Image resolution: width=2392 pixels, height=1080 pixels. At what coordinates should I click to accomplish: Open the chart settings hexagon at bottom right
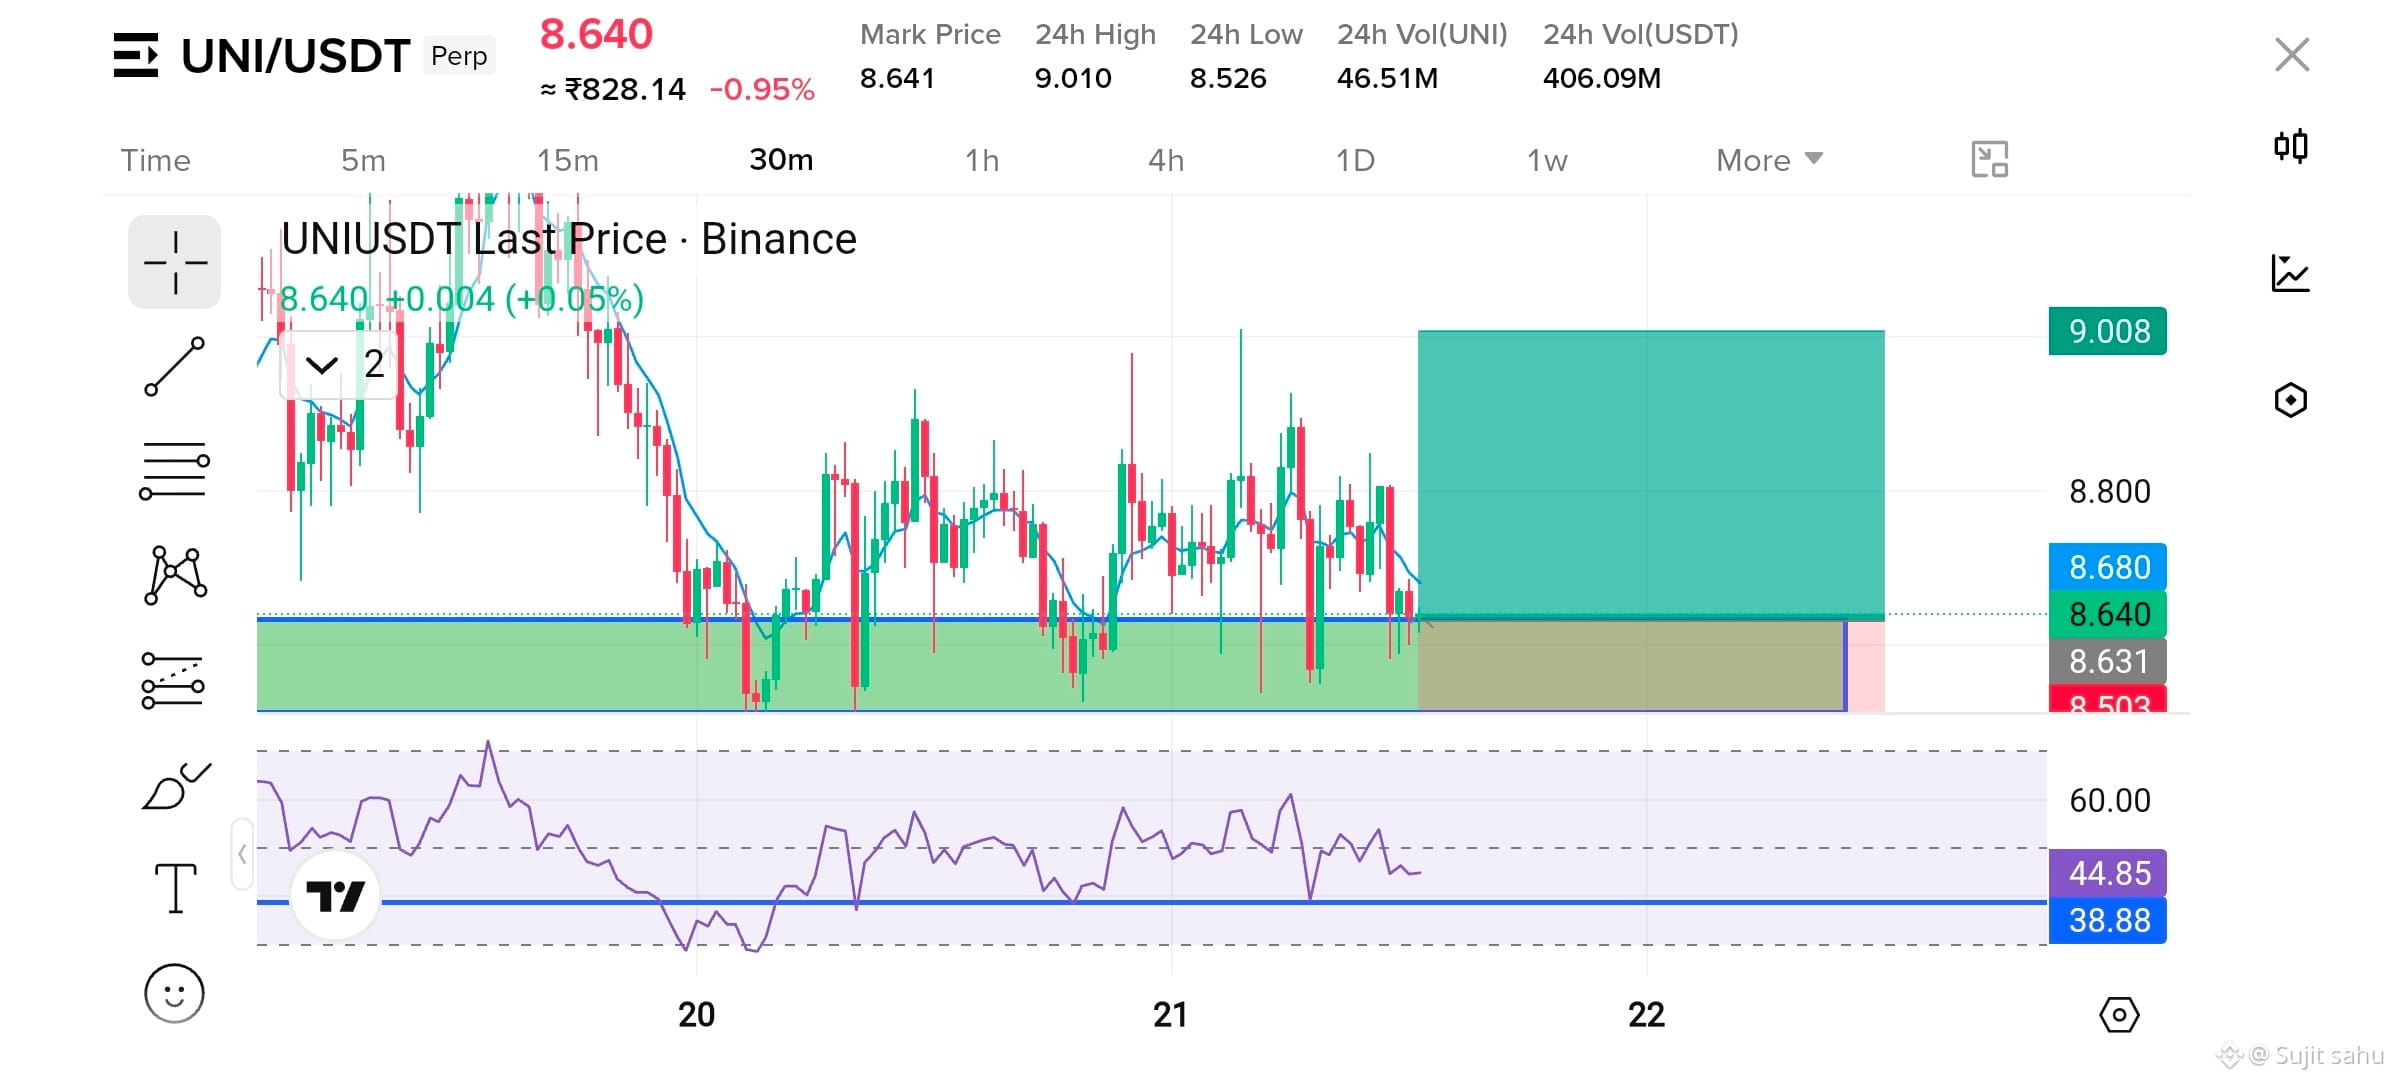(2119, 1015)
